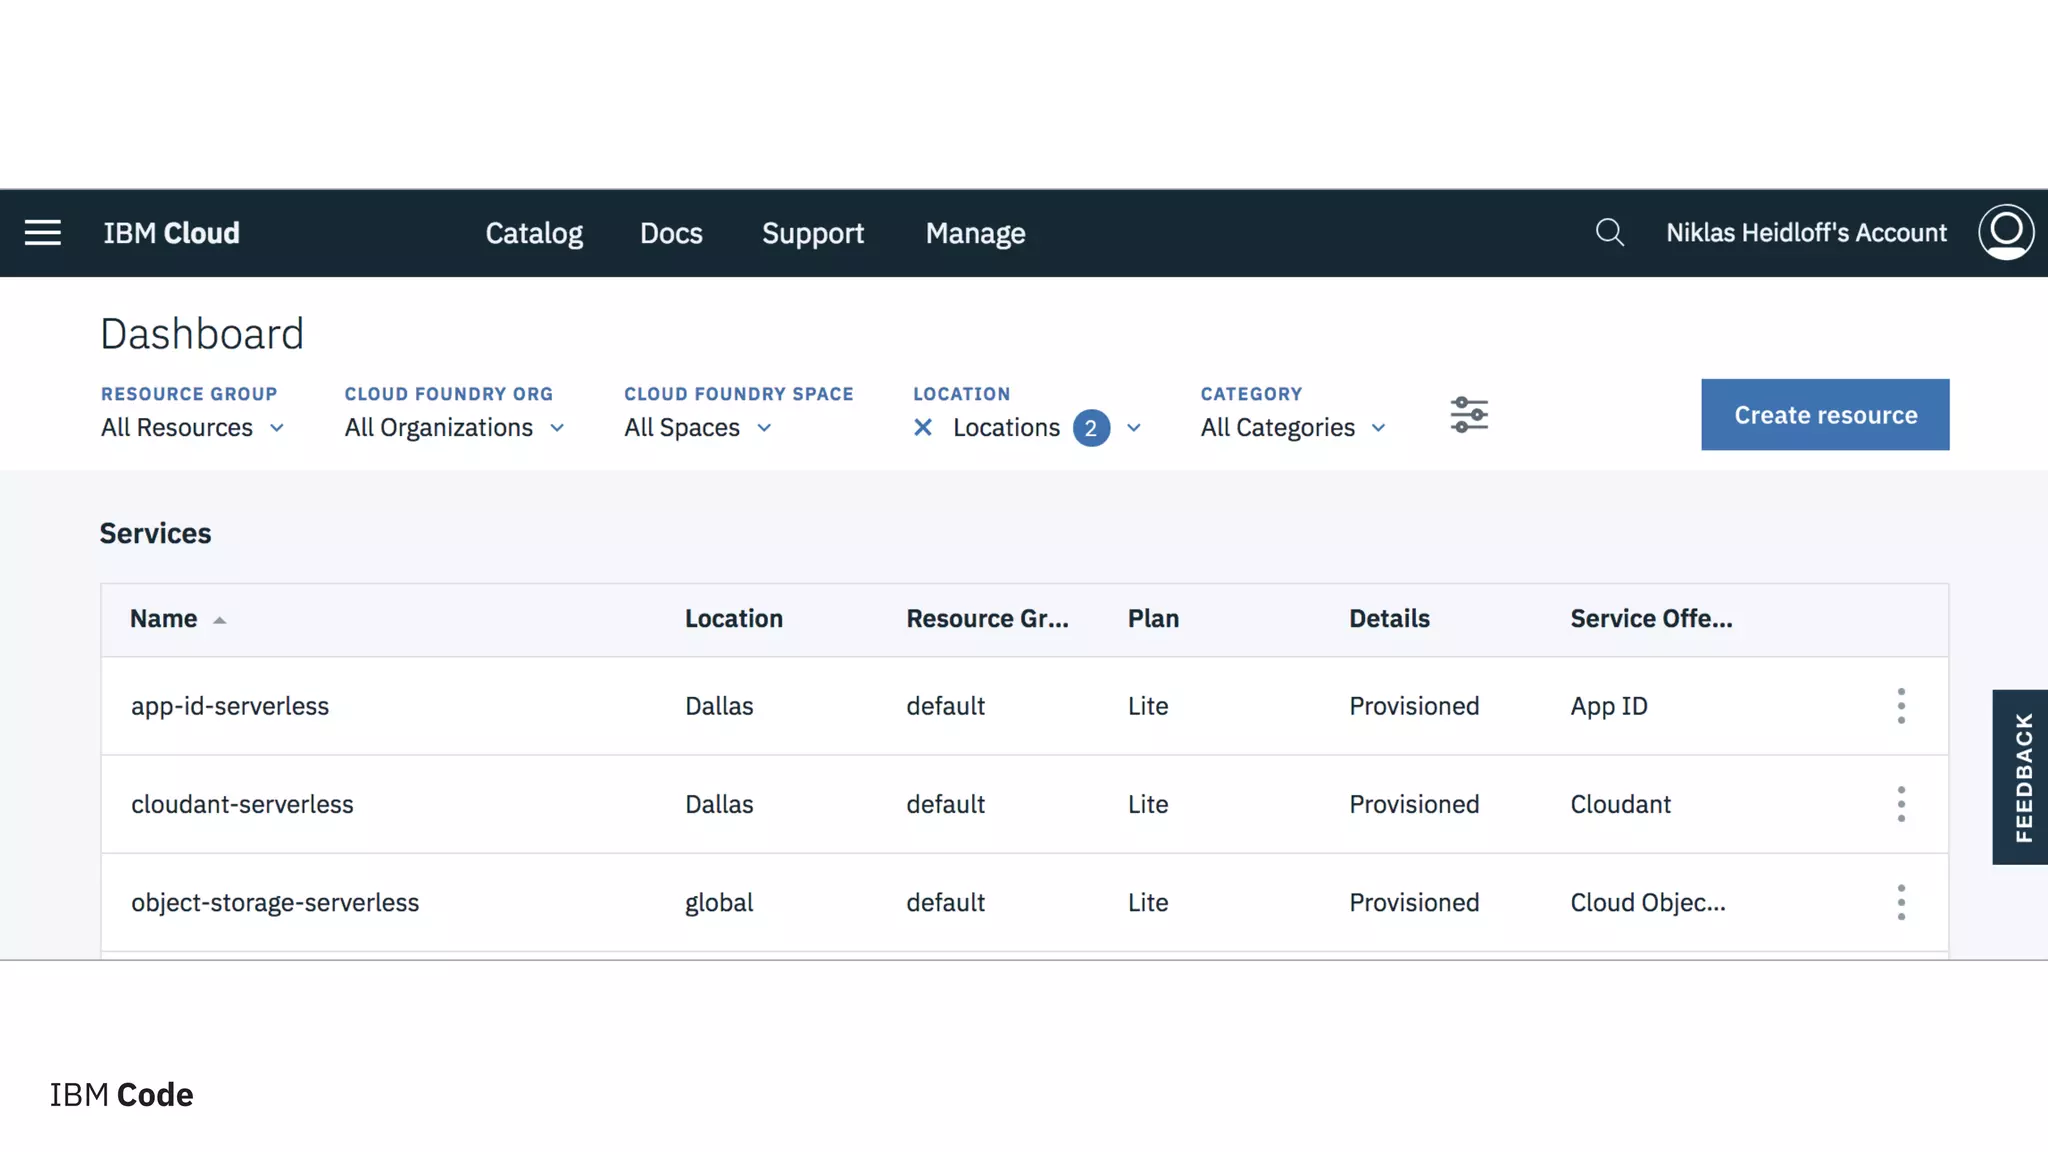Open the filter settings sliders icon

(x=1469, y=415)
